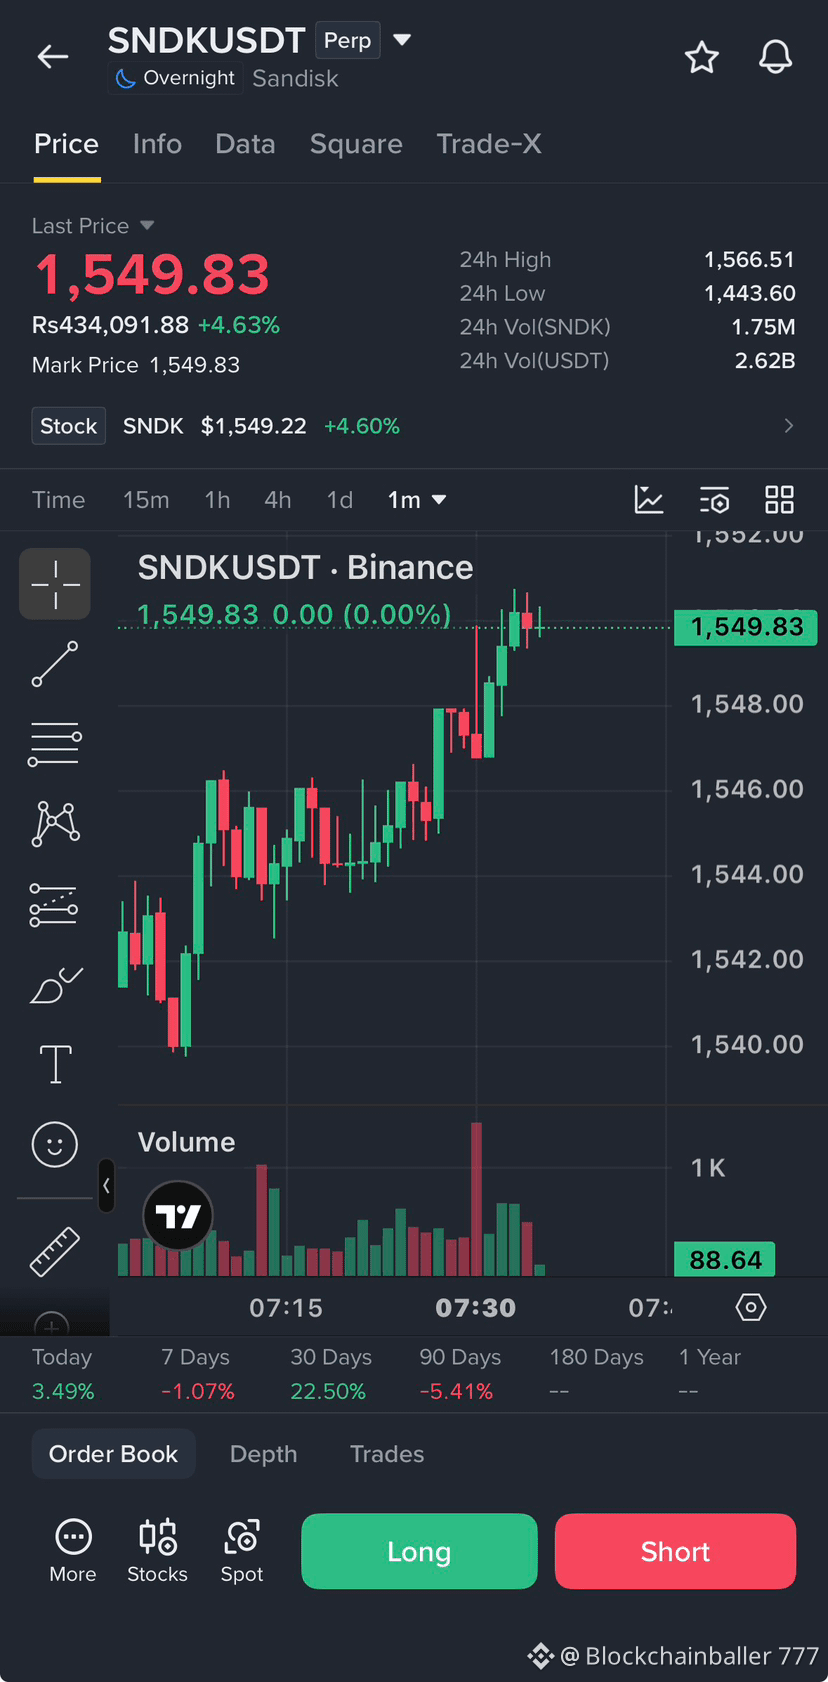Select the 1d interval
Viewport: 828px width, 1682px height.
click(340, 500)
